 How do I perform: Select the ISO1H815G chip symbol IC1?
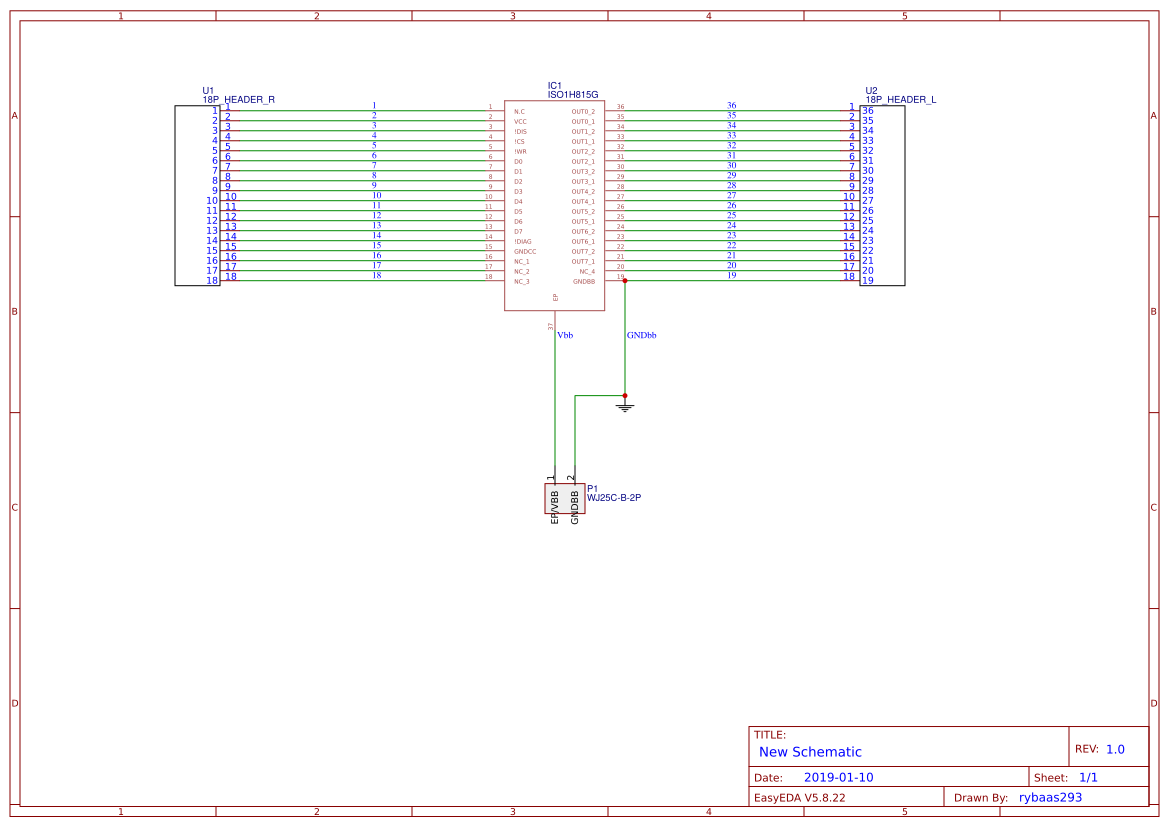pos(554,200)
